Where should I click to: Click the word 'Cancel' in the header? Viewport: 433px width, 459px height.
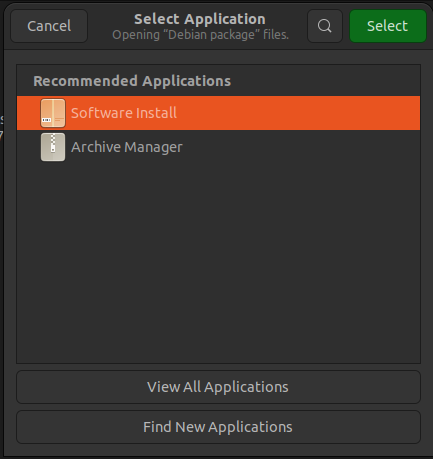[49, 26]
